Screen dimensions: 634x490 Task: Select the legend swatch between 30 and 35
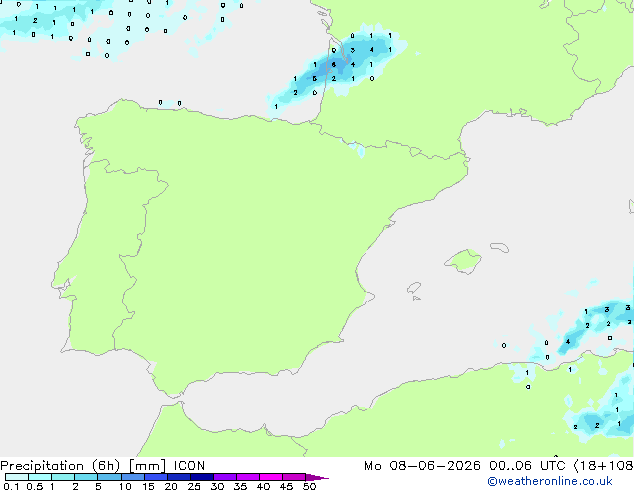[x=225, y=477]
